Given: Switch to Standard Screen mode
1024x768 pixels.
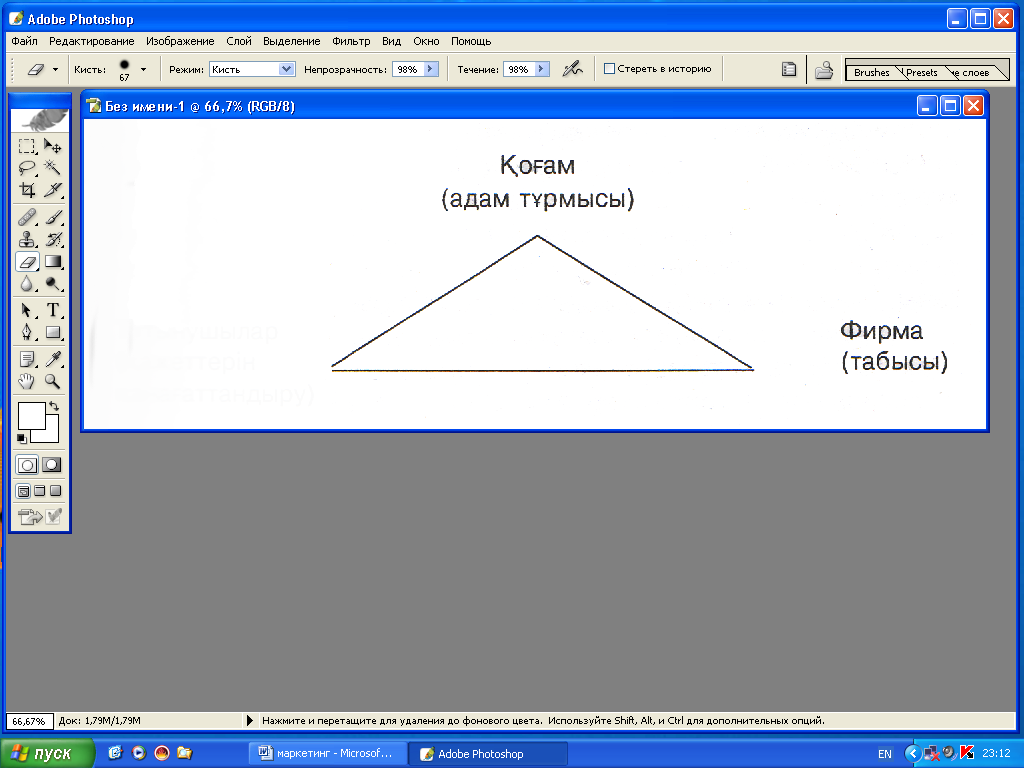Looking at the screenshot, I should click(24, 491).
